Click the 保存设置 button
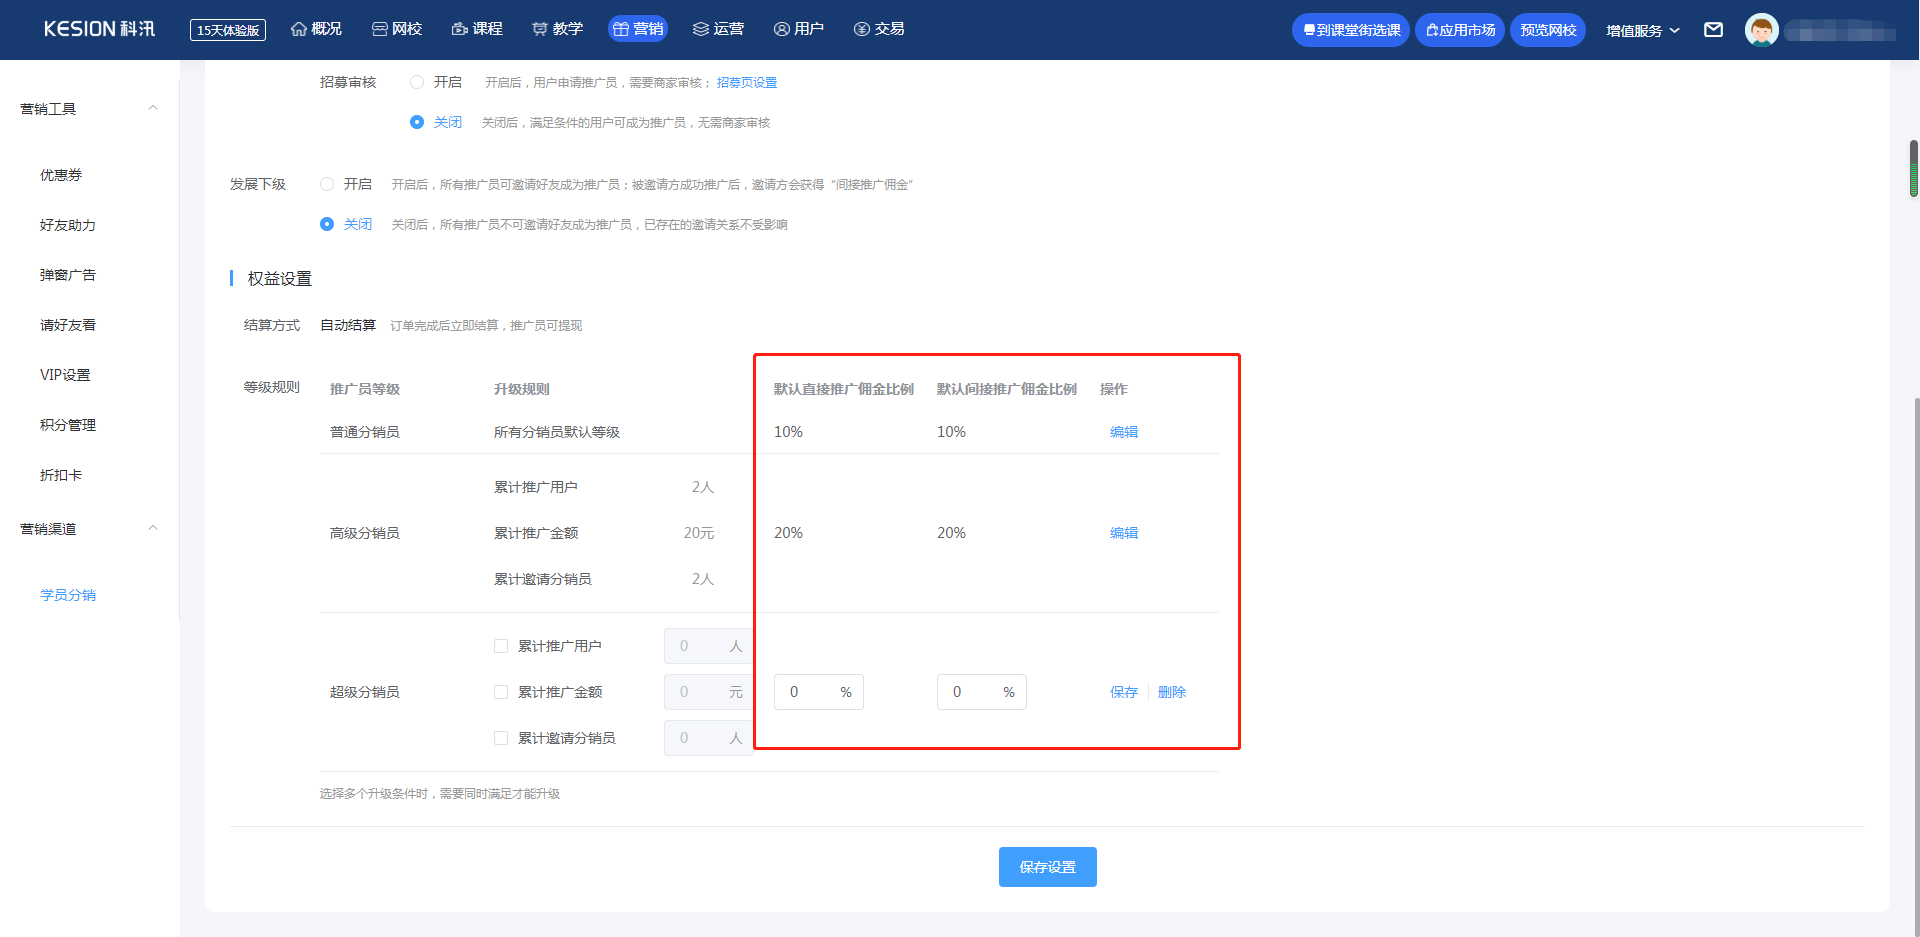Viewport: 1920px width, 937px height. [1047, 867]
